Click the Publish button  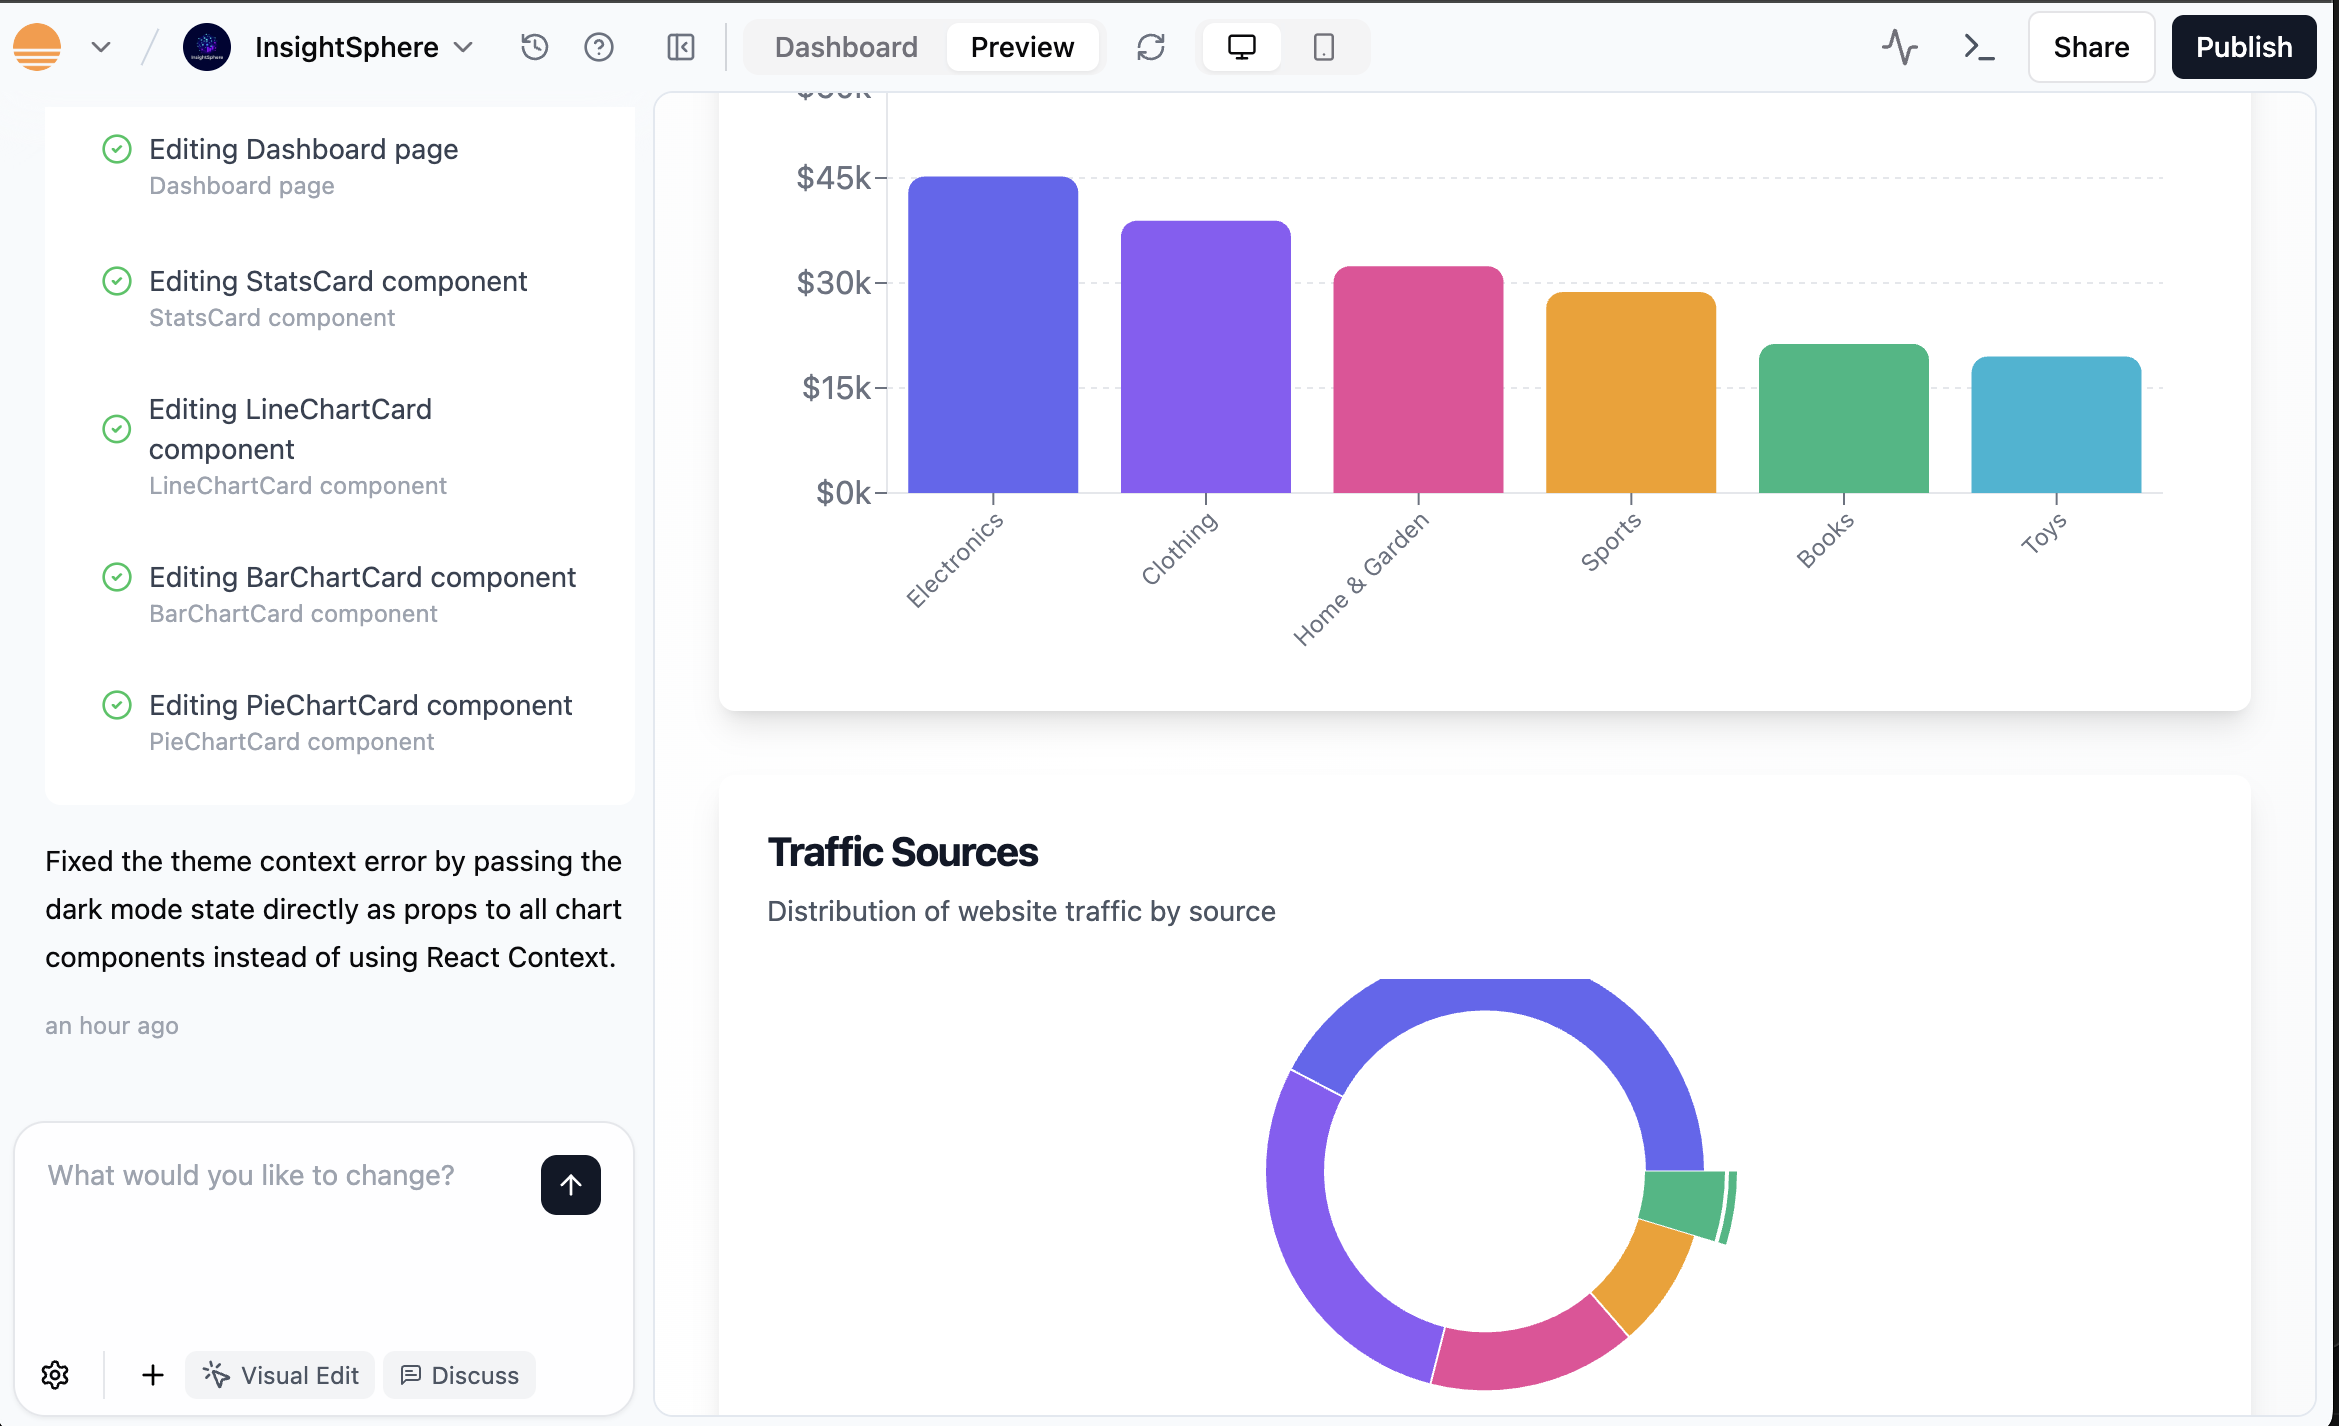(x=2243, y=47)
